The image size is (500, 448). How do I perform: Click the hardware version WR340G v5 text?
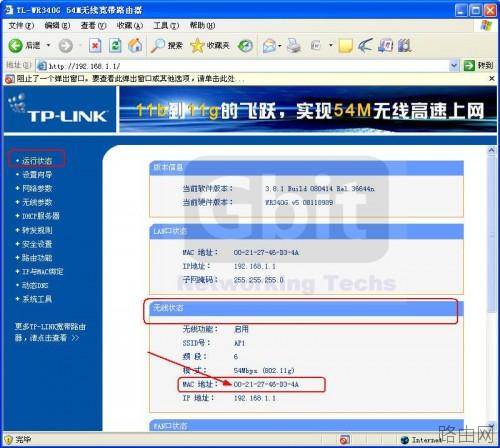(x=299, y=202)
